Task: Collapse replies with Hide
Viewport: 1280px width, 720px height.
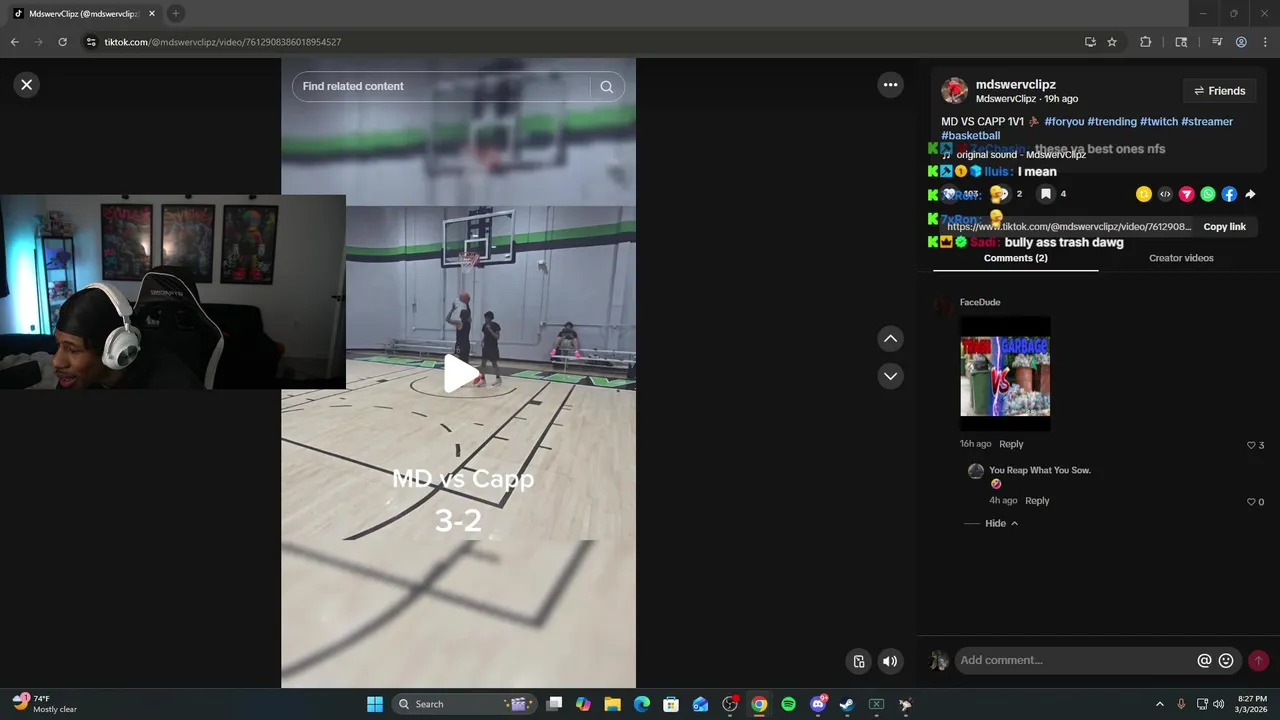Action: (1001, 524)
